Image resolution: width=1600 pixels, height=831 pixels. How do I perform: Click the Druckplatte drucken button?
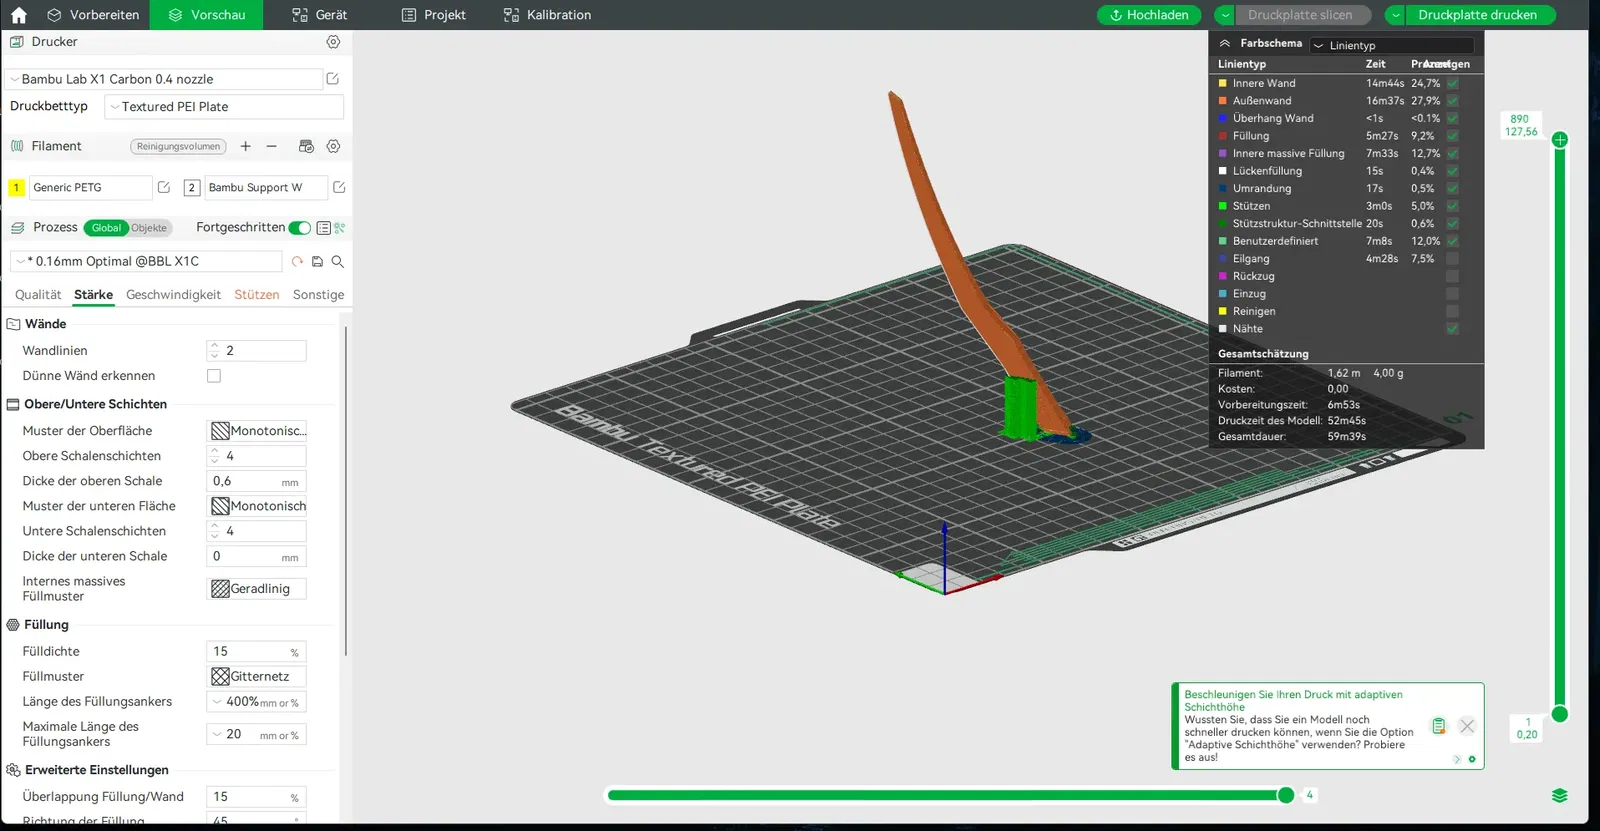pos(1476,15)
